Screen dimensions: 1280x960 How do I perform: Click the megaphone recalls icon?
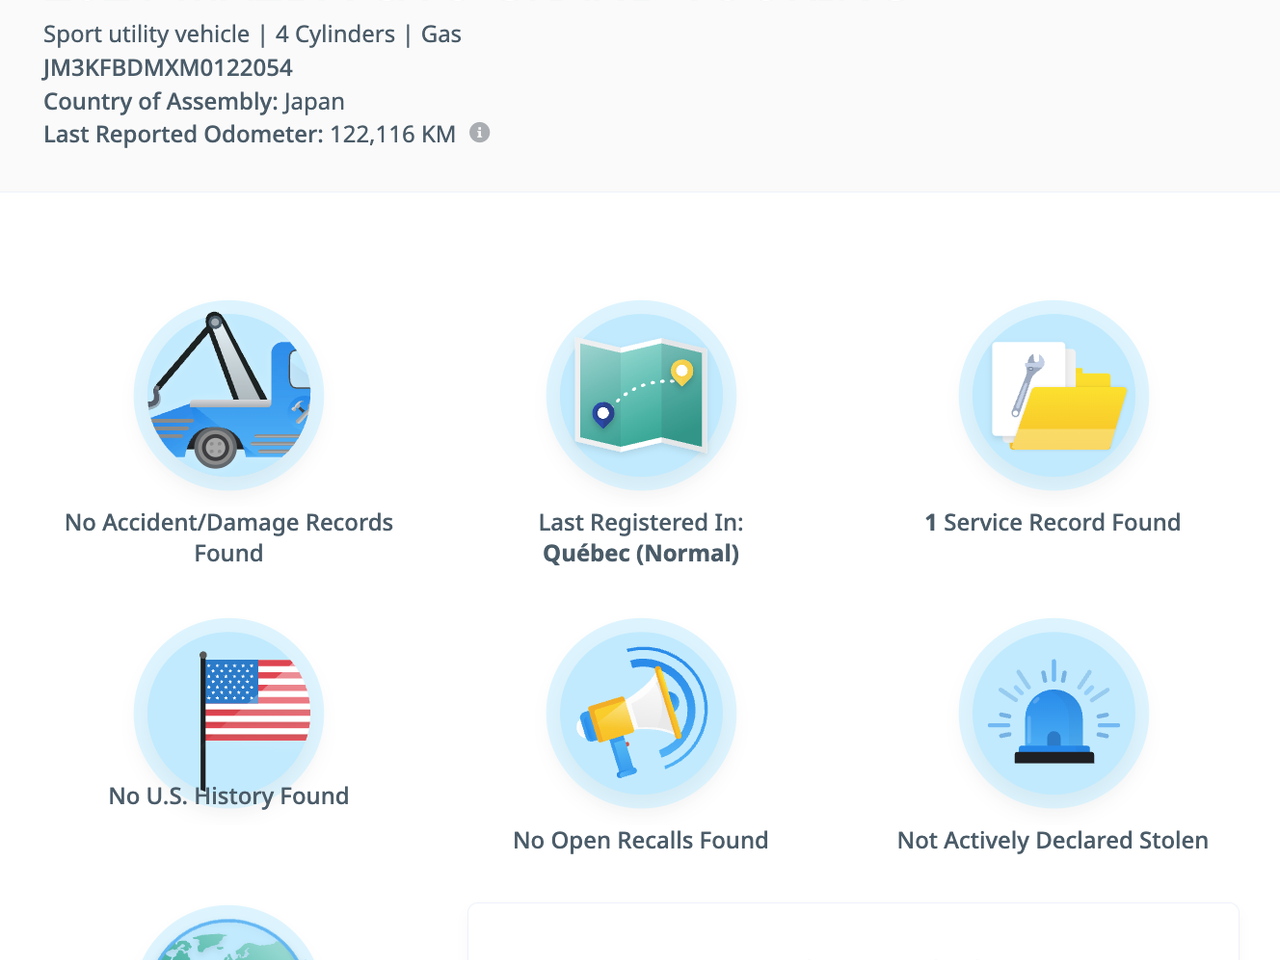point(641,712)
